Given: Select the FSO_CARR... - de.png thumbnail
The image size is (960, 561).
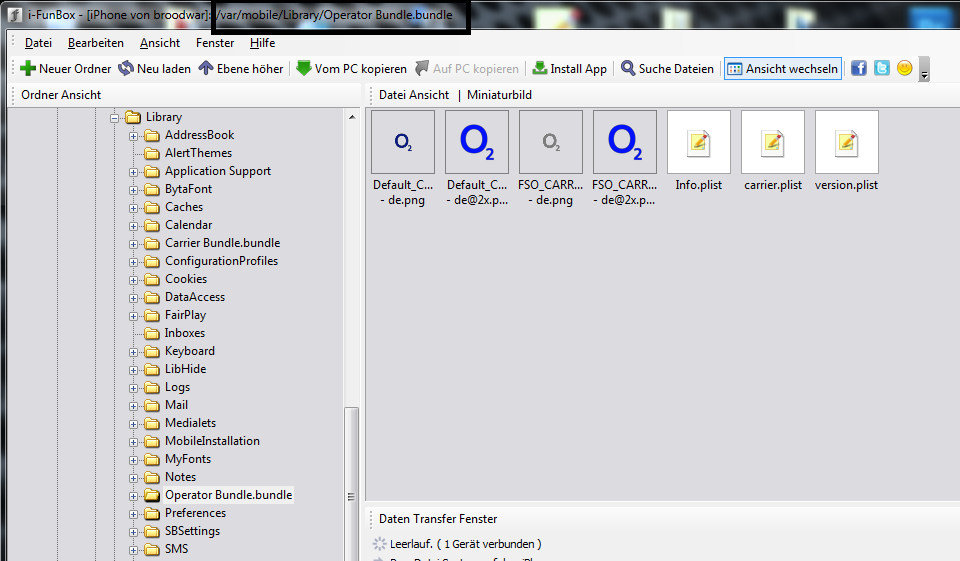Looking at the screenshot, I should click(x=551, y=142).
